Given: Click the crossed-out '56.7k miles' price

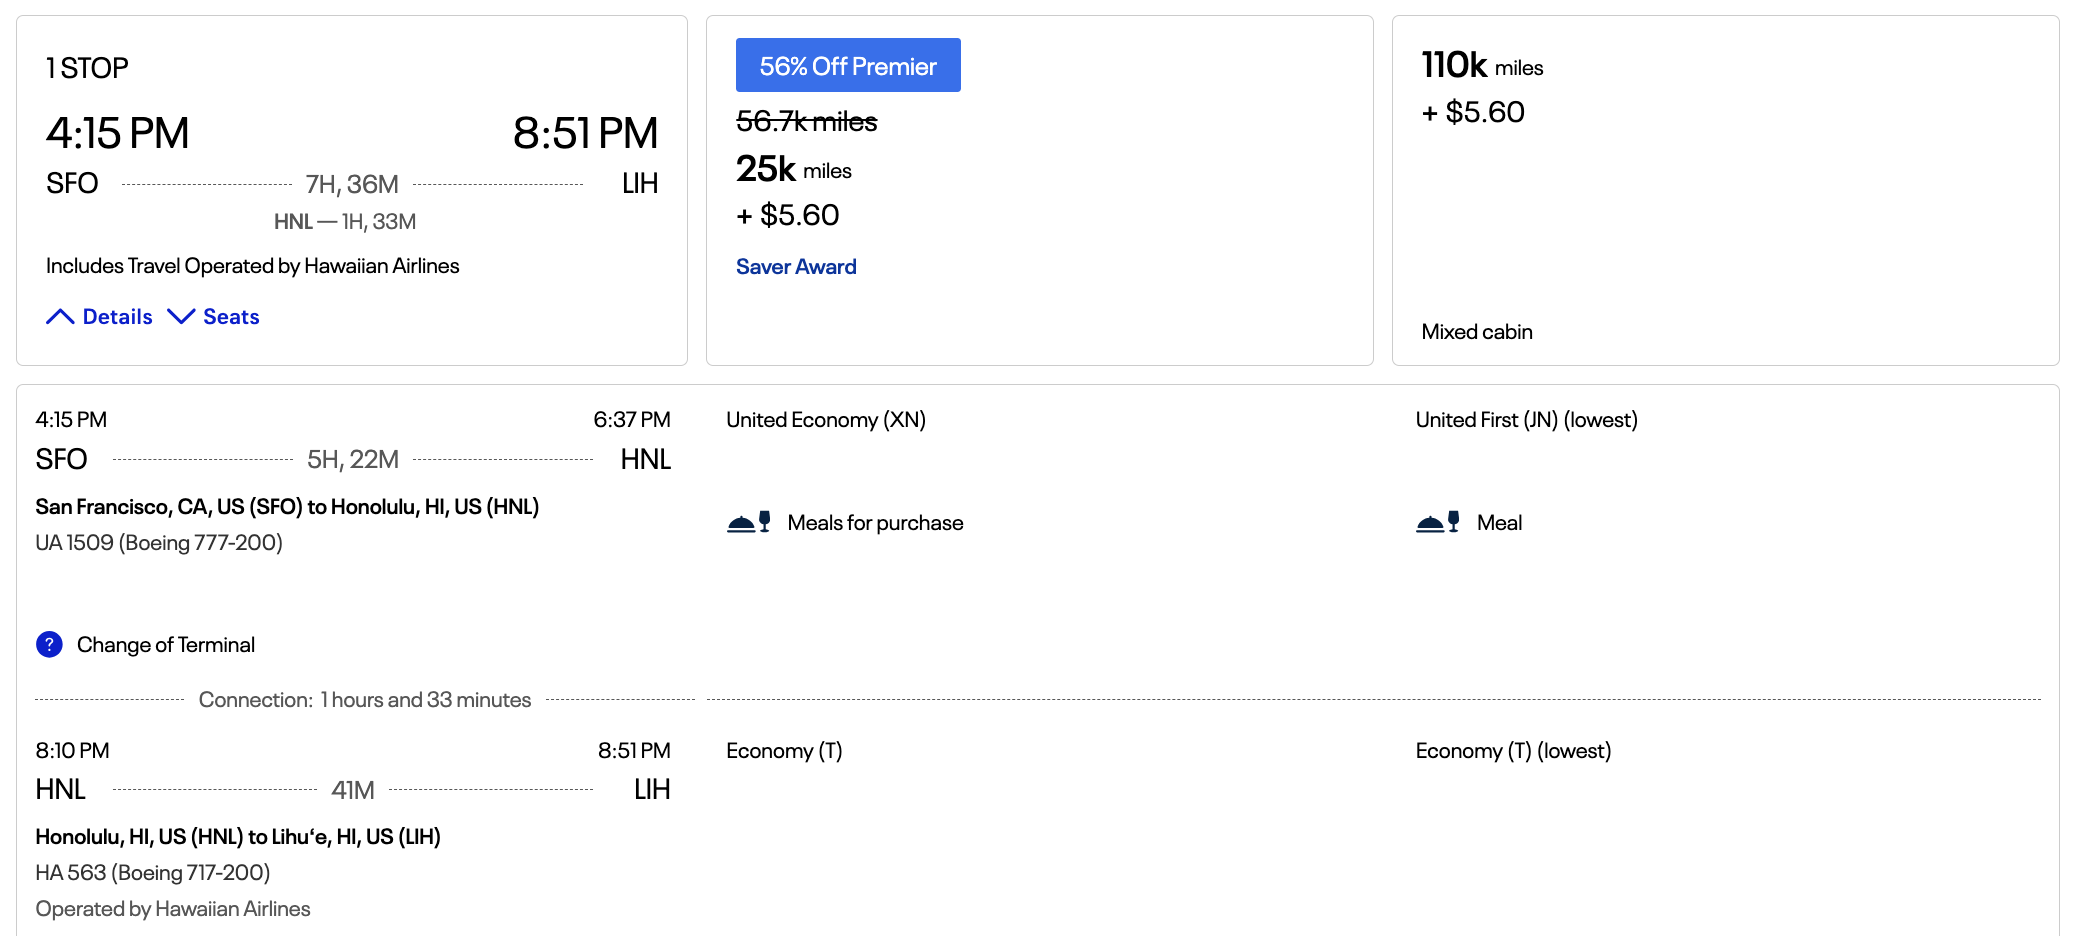Looking at the screenshot, I should click(807, 121).
